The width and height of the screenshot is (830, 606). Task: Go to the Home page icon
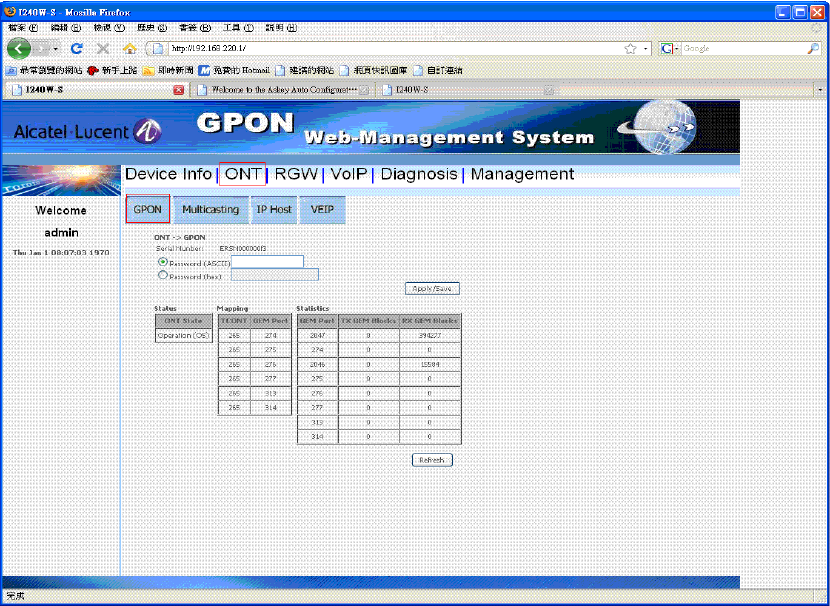pyautogui.click(x=130, y=49)
